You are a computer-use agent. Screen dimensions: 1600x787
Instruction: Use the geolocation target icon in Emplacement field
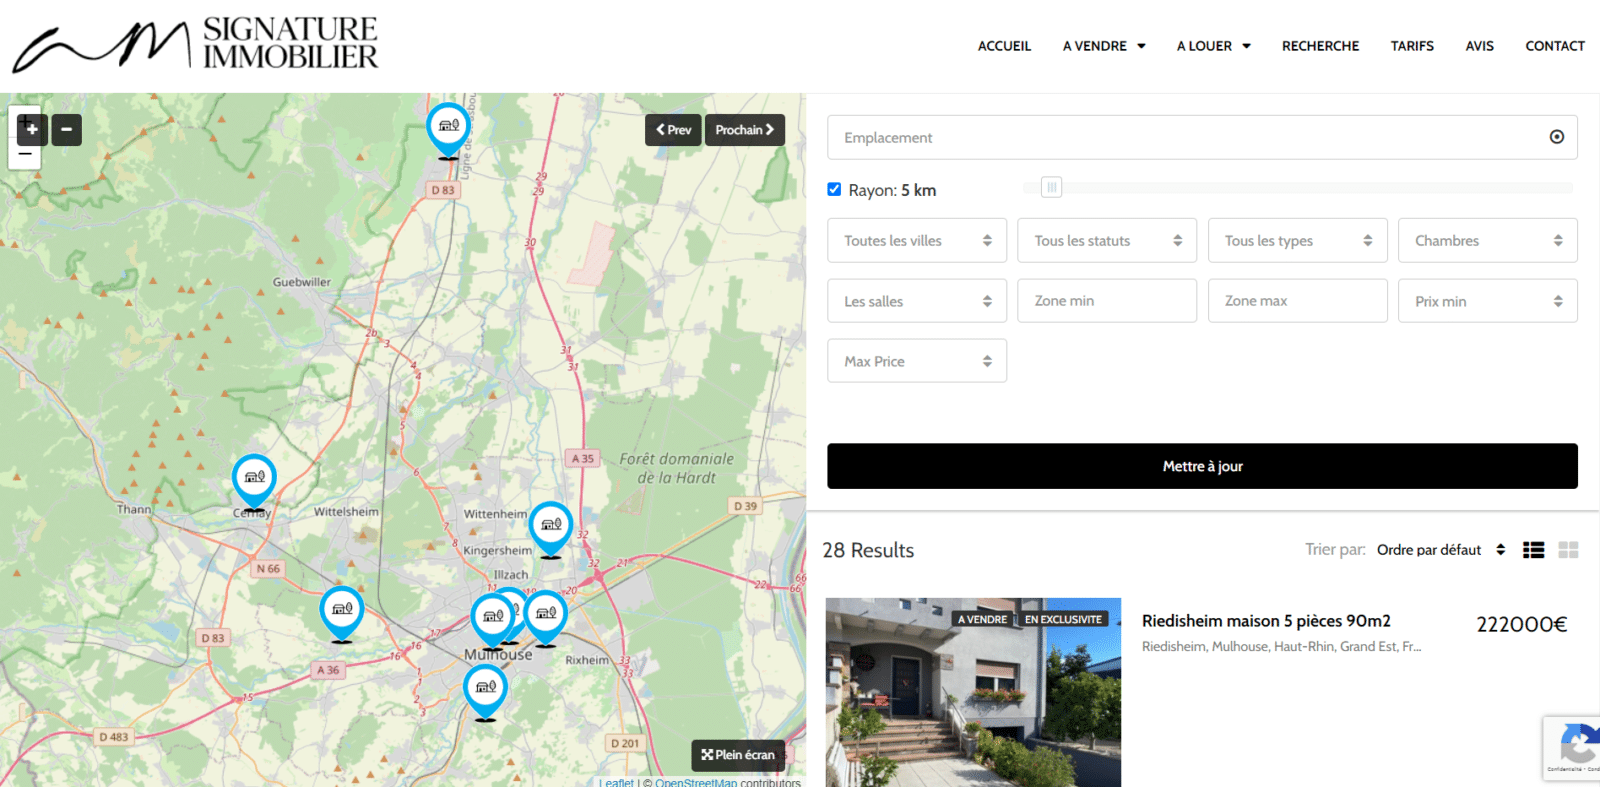pyautogui.click(x=1556, y=137)
